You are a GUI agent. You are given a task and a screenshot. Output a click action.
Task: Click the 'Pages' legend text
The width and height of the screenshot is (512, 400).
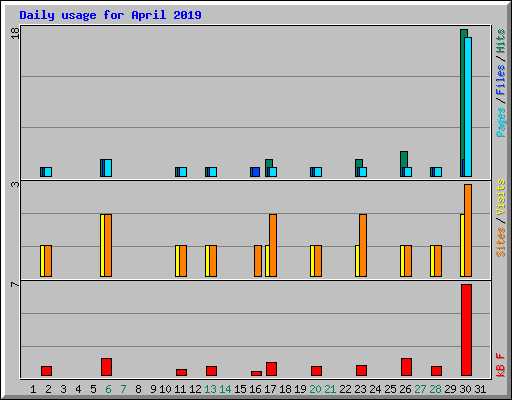point(501,122)
